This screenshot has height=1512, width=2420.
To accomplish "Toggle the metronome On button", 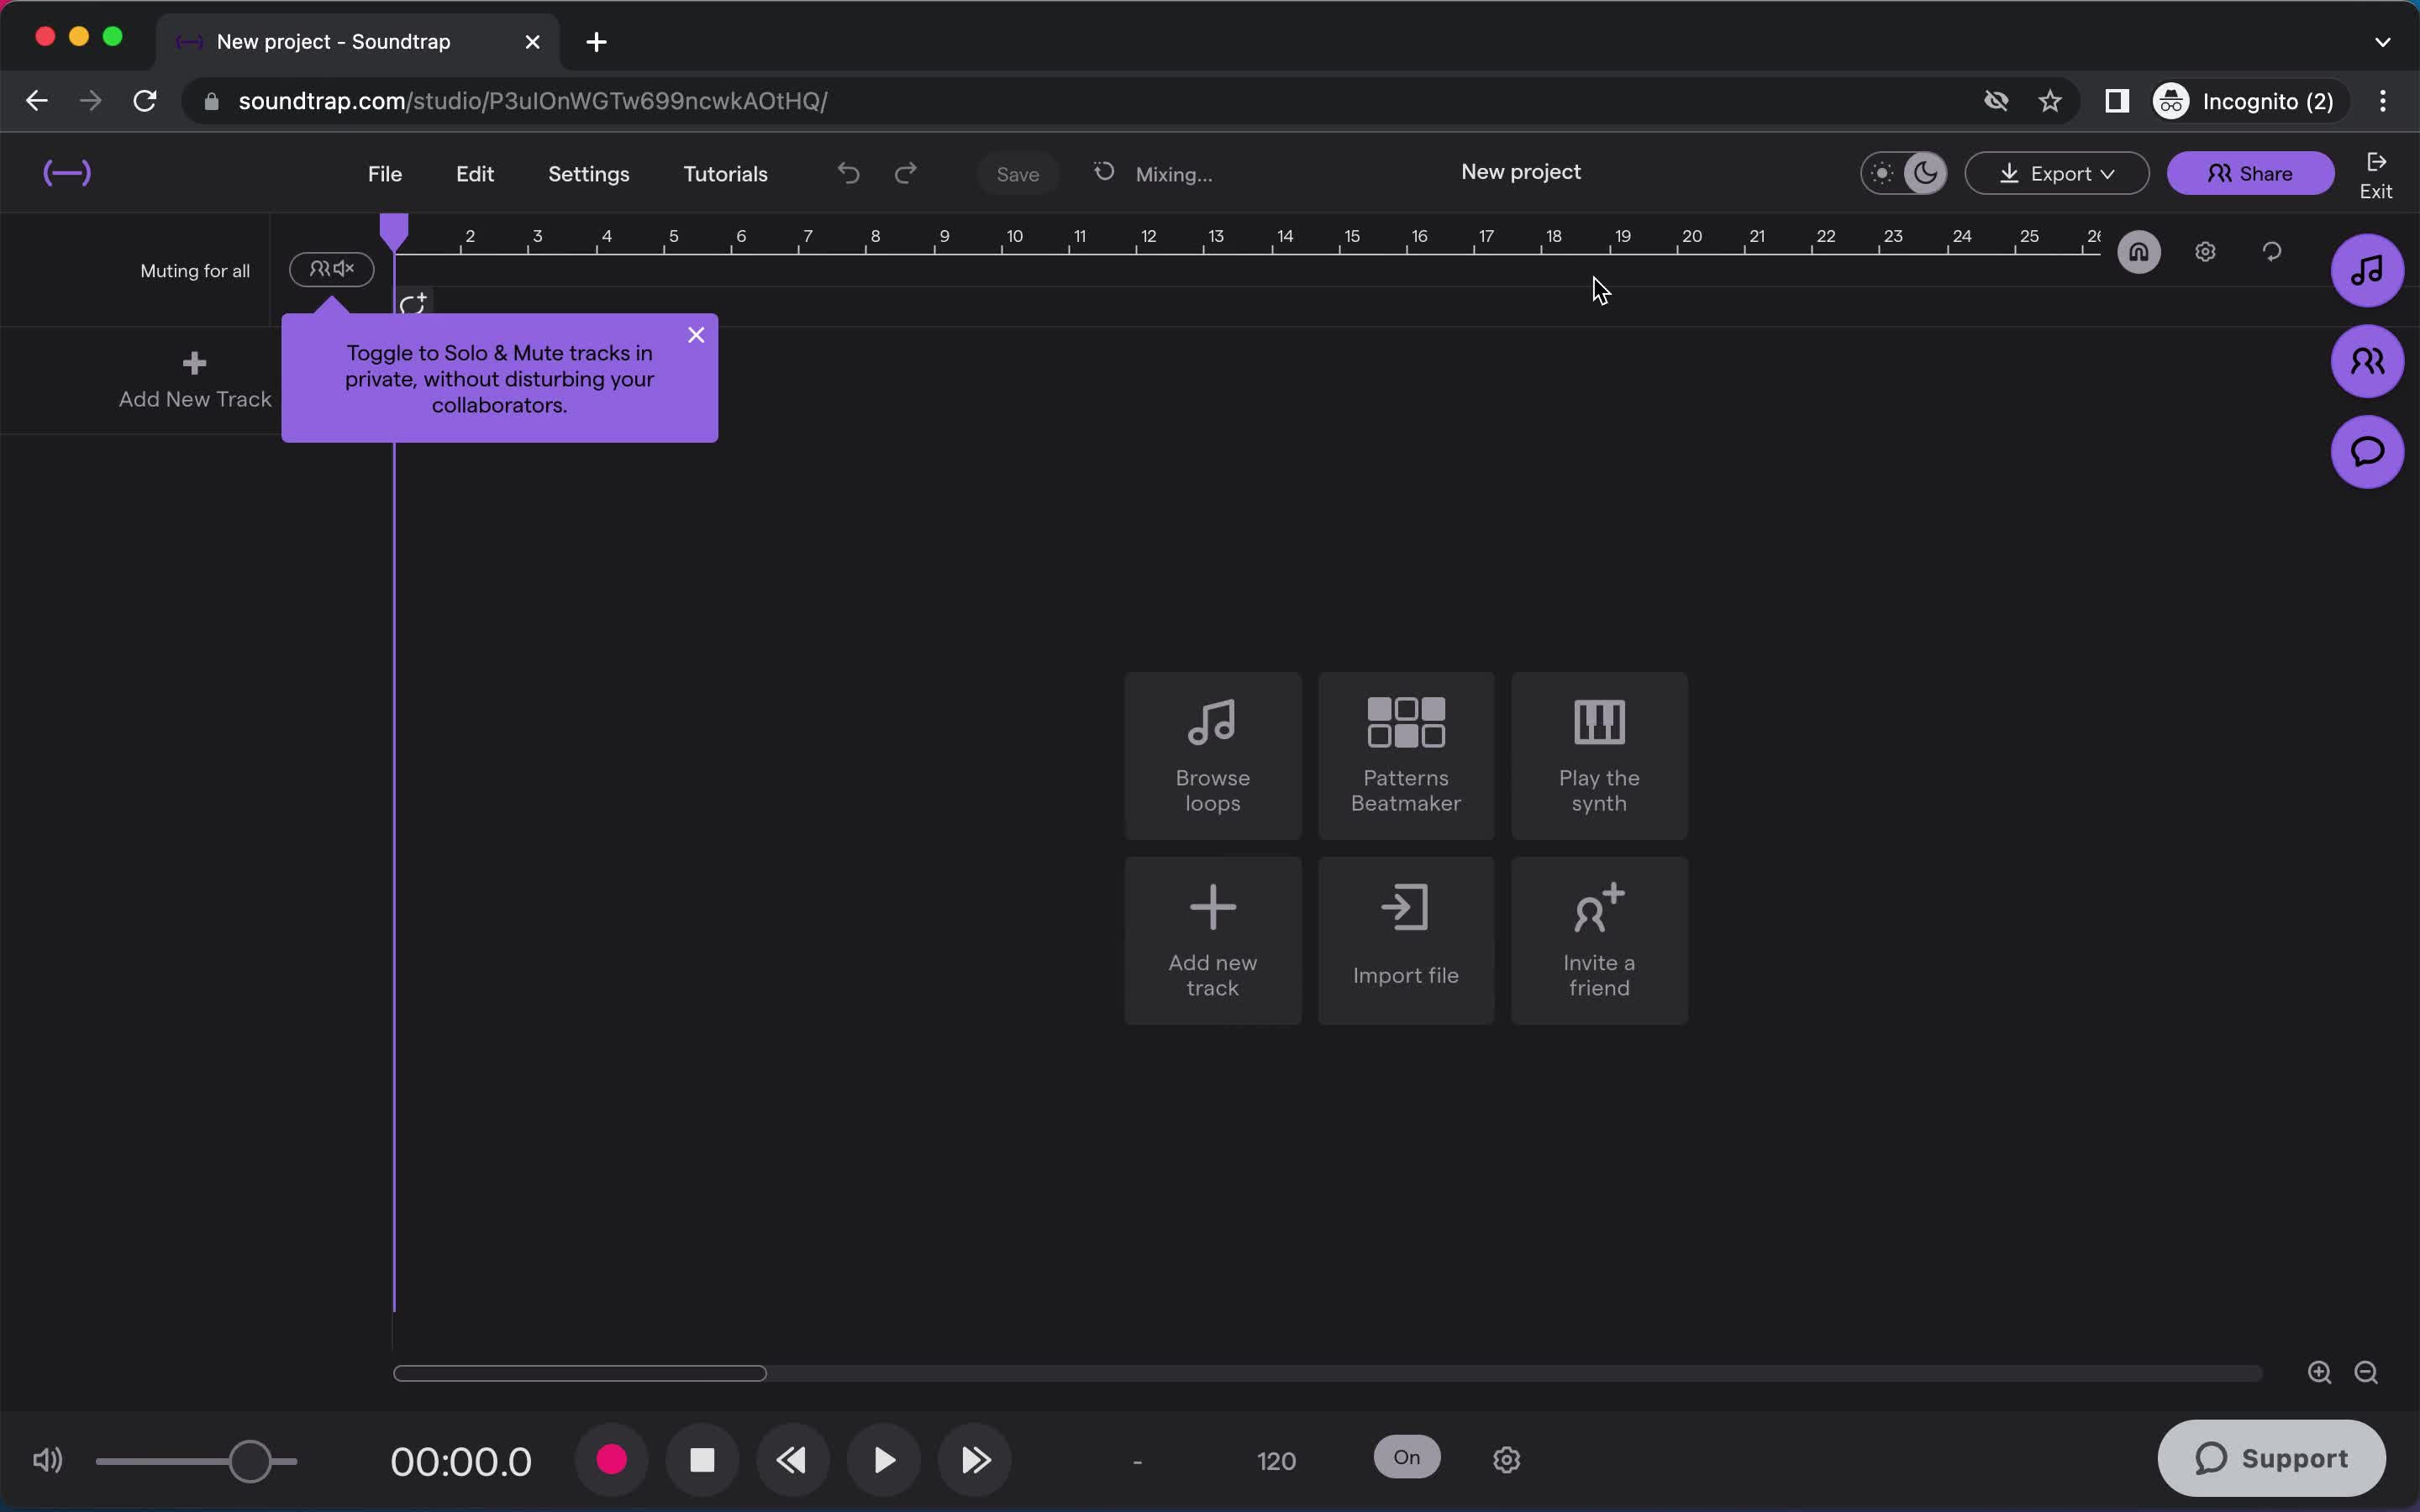I will (1407, 1457).
